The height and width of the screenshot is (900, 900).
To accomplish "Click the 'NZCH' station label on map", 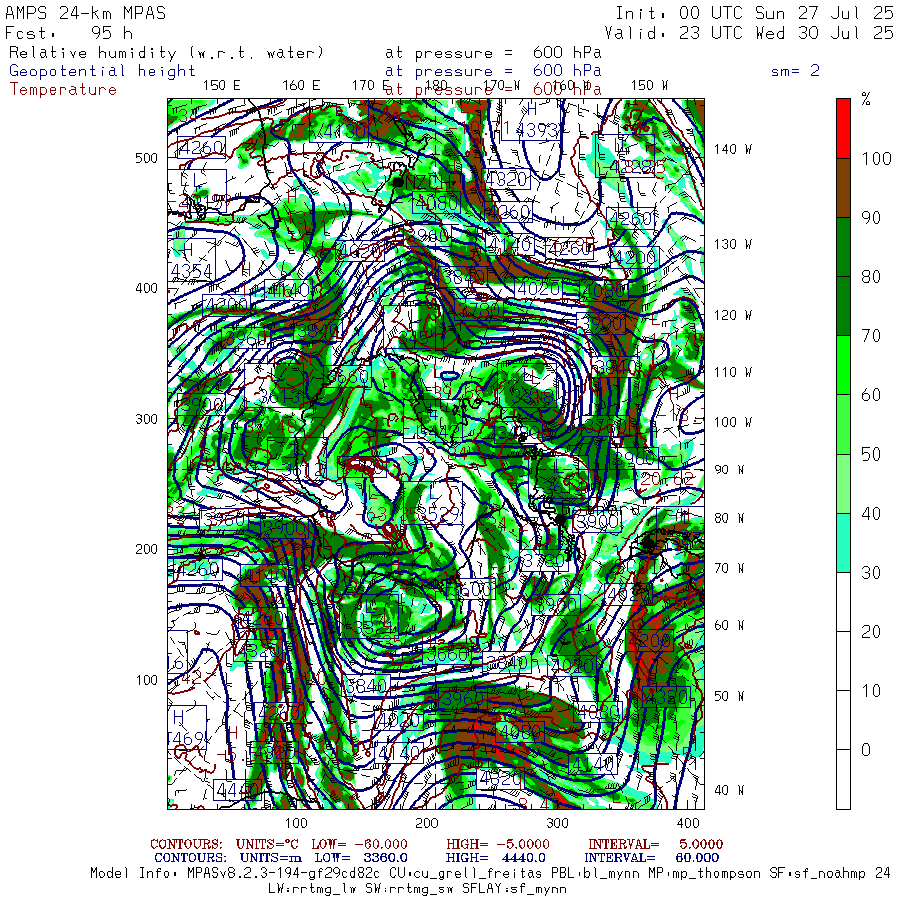I will (x=429, y=183).
